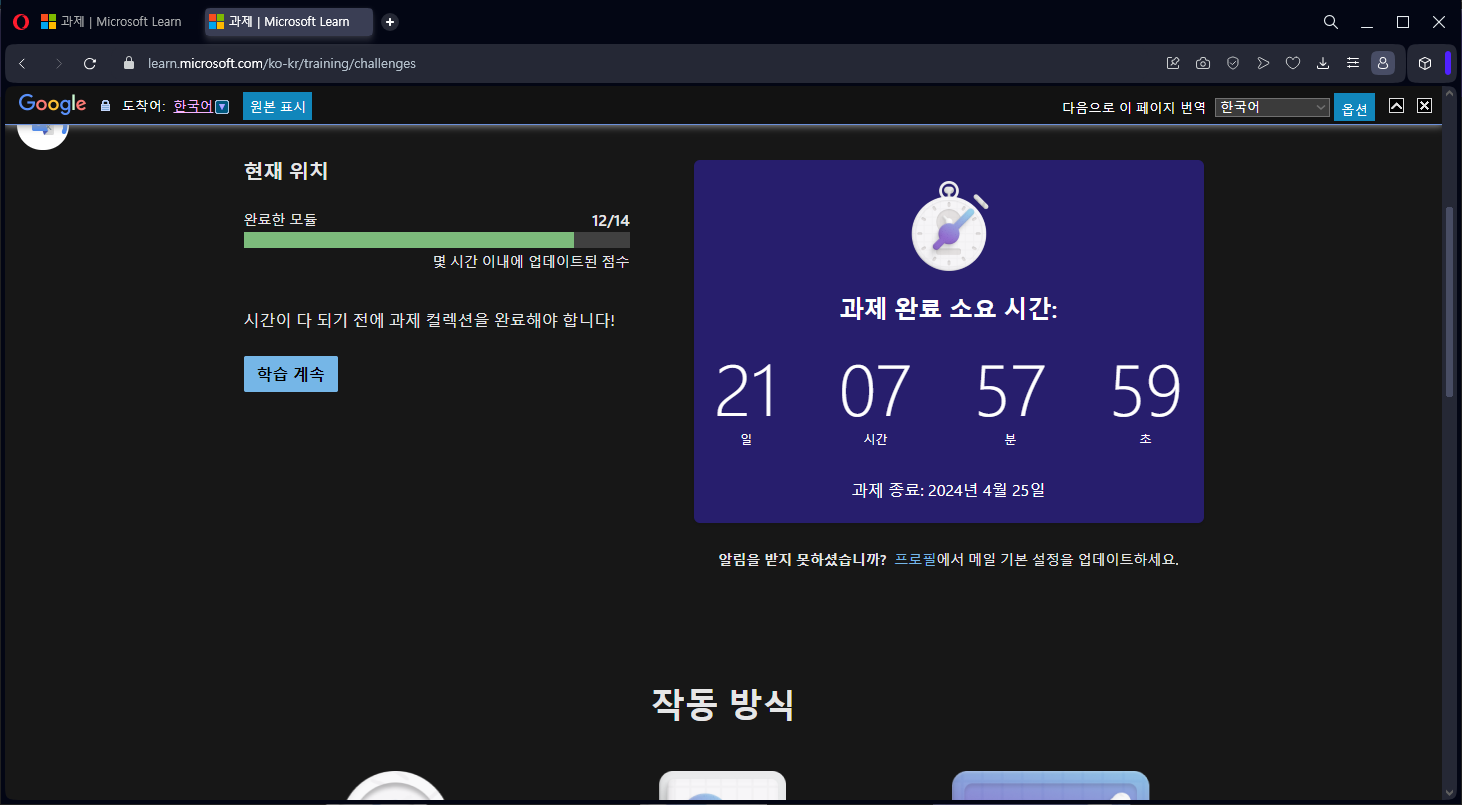The width and height of the screenshot is (1462, 805).
Task: Click the 57 minutes countdown number
Action: tap(1010, 391)
